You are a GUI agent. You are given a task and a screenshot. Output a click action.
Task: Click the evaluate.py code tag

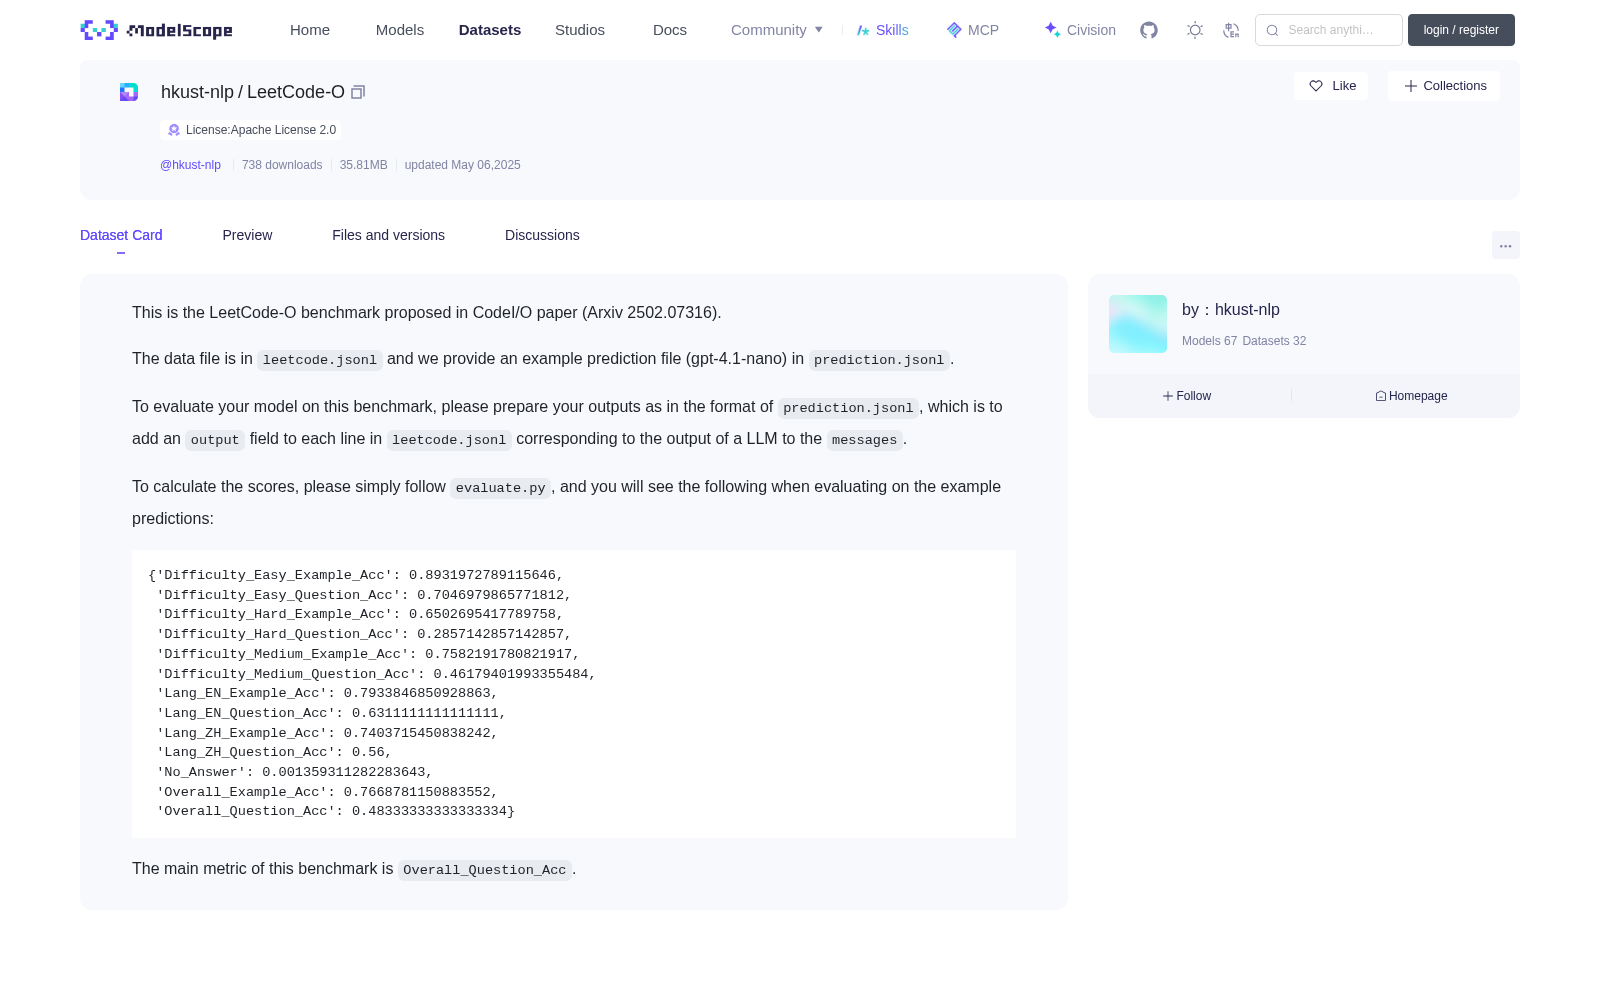click(x=500, y=488)
